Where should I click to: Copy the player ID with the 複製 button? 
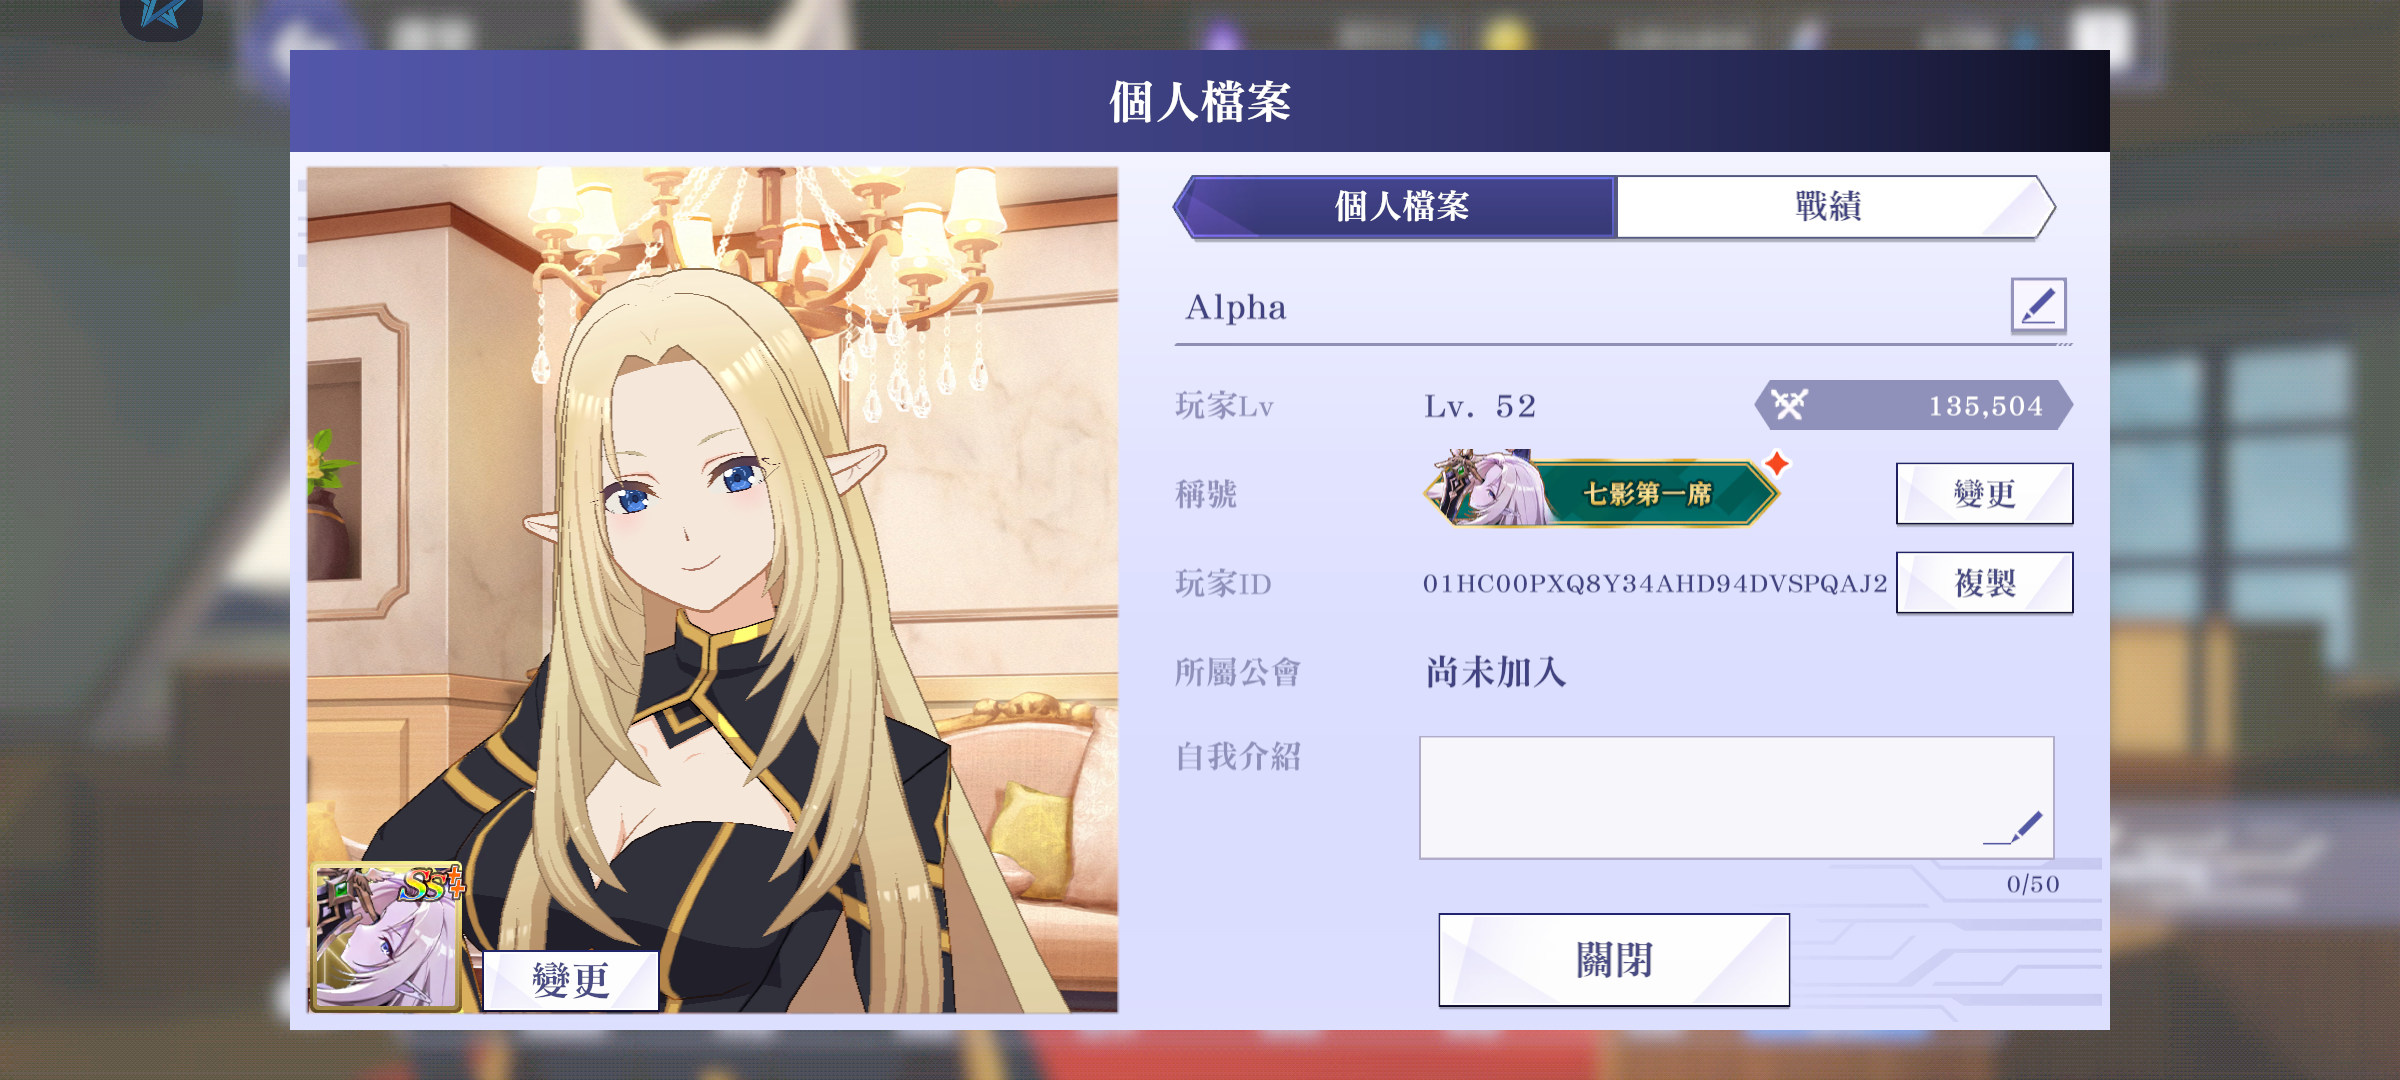tap(1984, 582)
